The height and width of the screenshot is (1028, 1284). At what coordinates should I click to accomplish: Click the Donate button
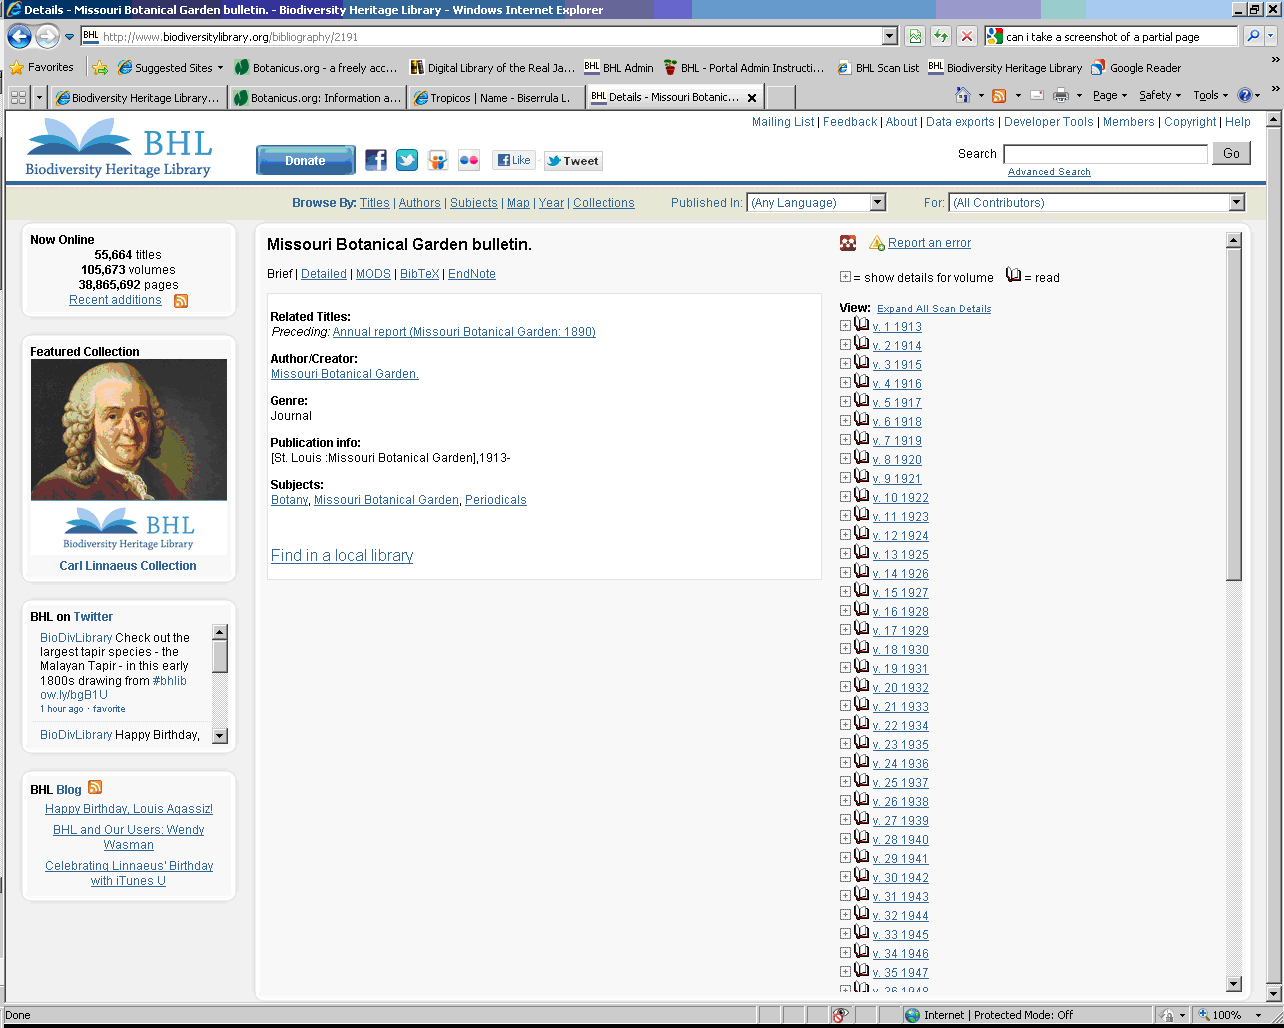[x=305, y=160]
